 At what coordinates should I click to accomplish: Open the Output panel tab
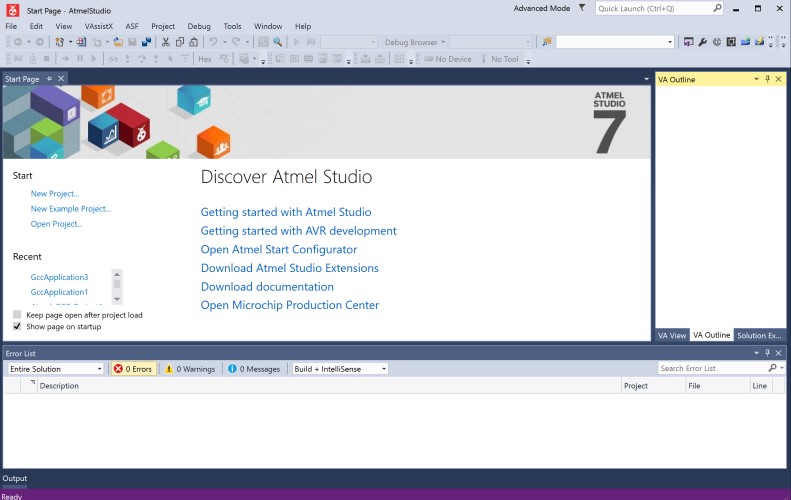[15, 478]
